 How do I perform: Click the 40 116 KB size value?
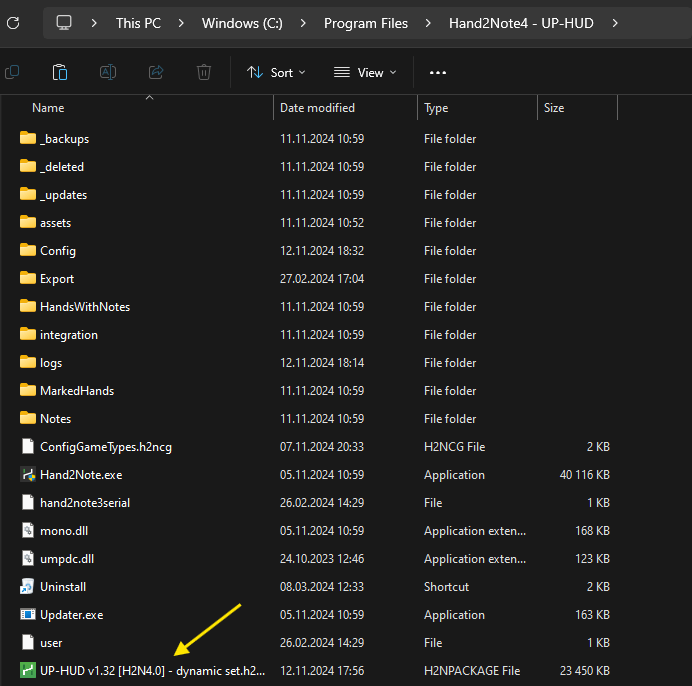tap(585, 475)
